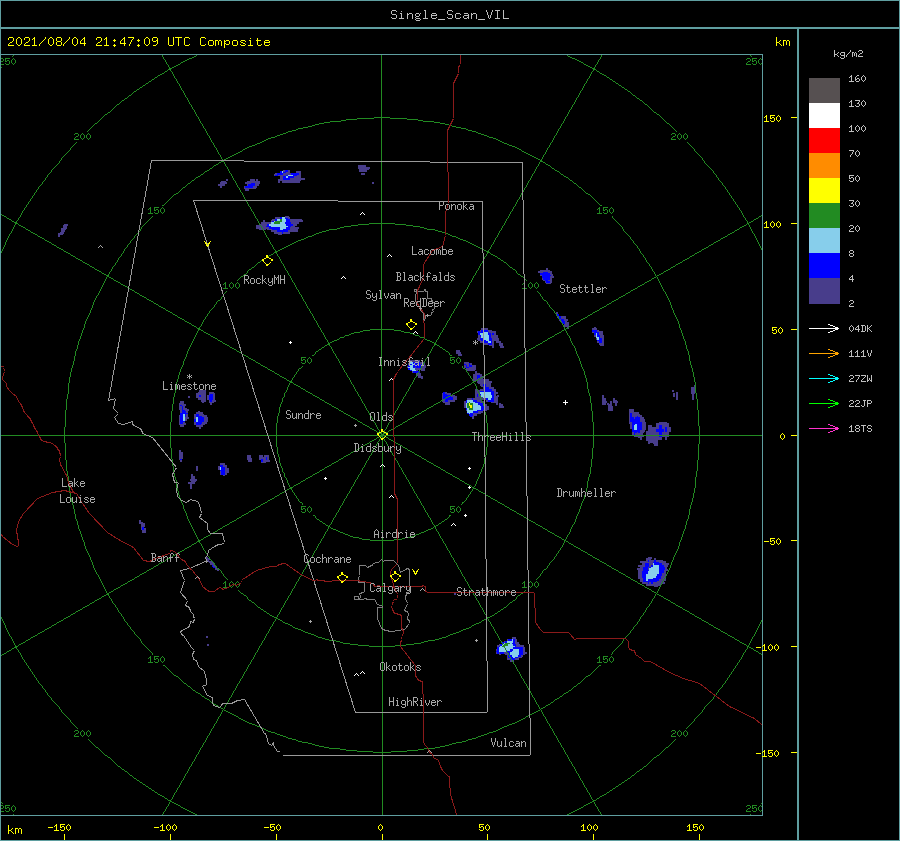Image resolution: width=900 pixels, height=841 pixels.
Task: Click the 111V legend label
Action: [x=860, y=354]
